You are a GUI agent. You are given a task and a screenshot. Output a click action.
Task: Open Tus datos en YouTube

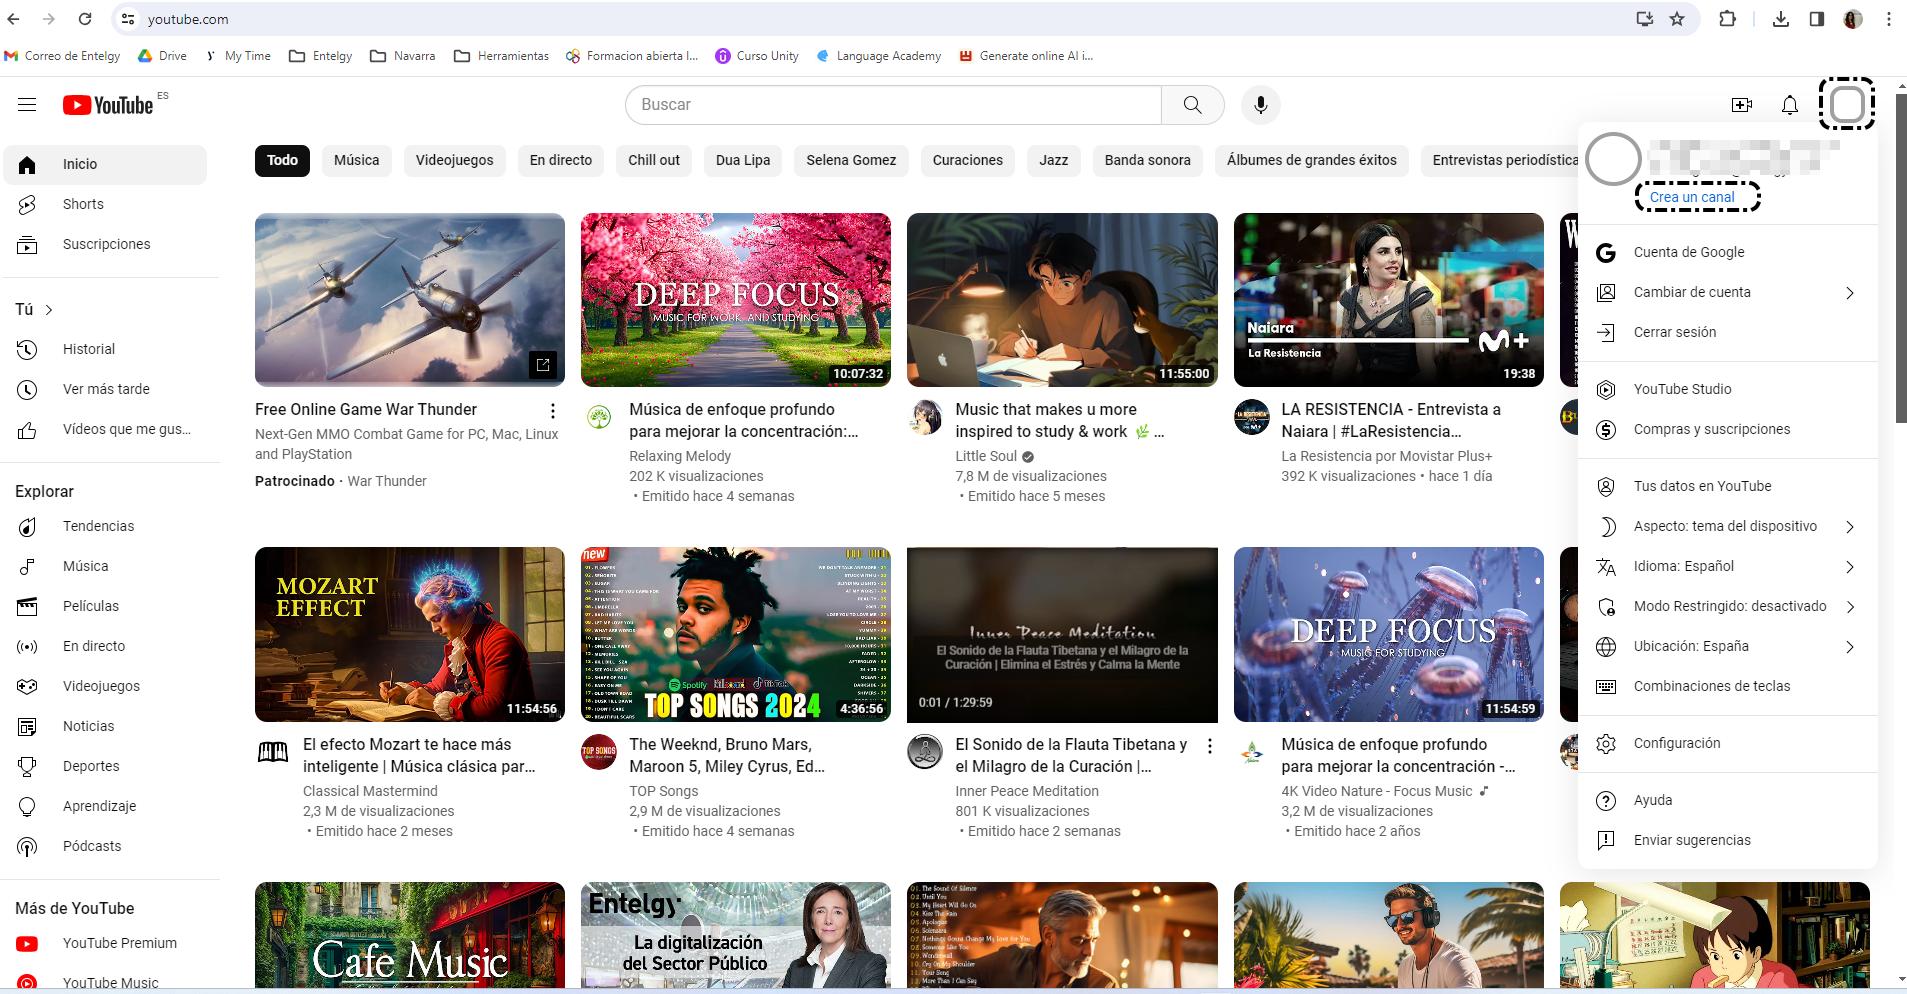pos(1727,486)
